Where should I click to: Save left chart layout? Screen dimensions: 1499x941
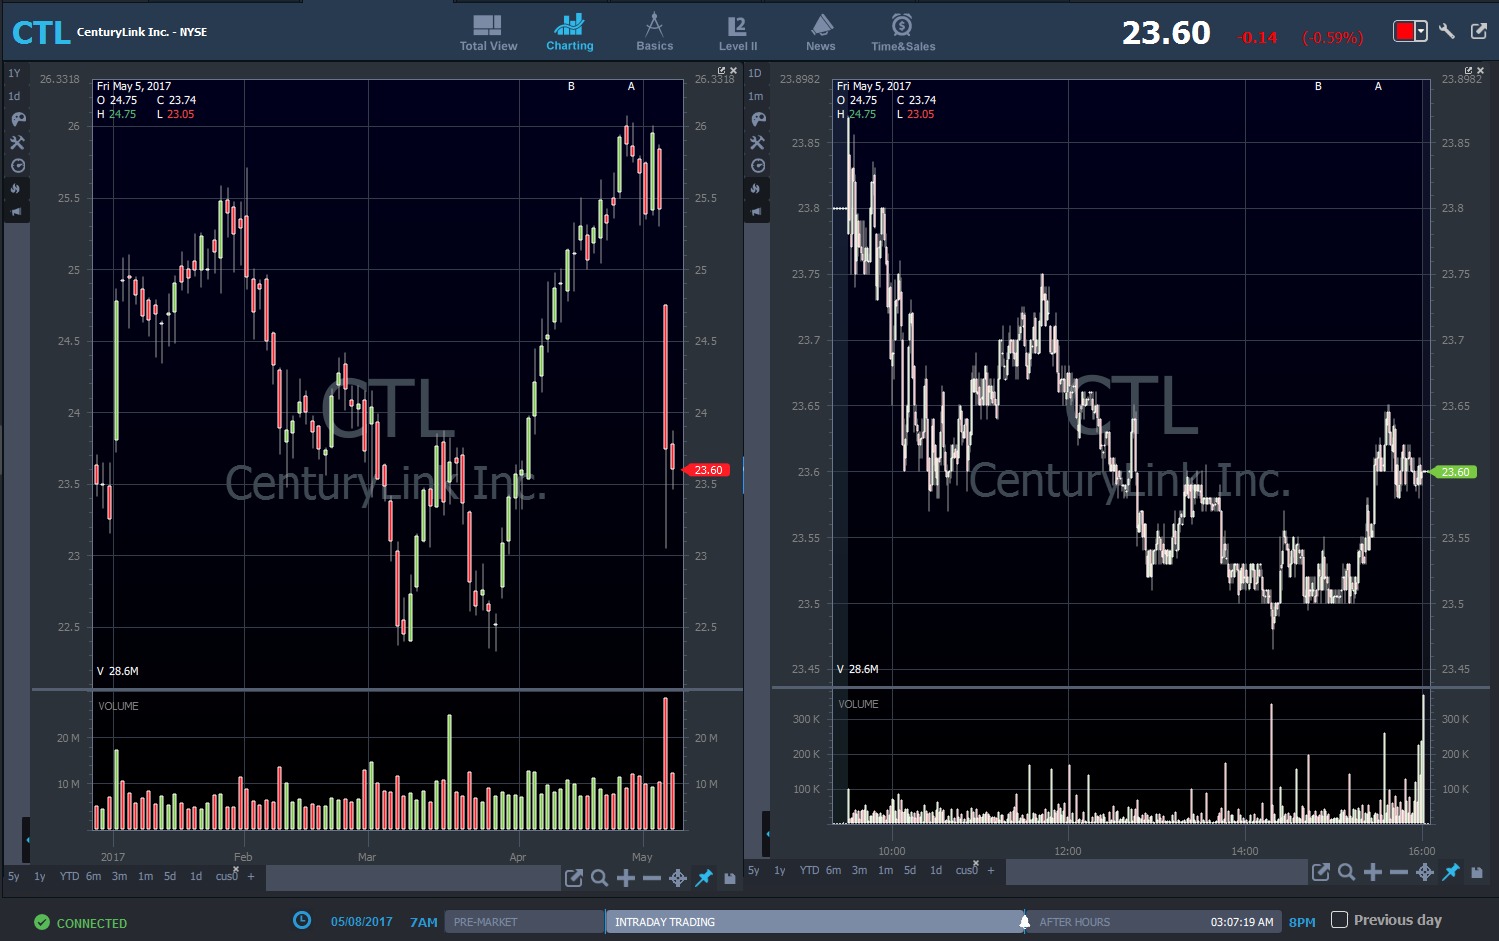tap(730, 878)
